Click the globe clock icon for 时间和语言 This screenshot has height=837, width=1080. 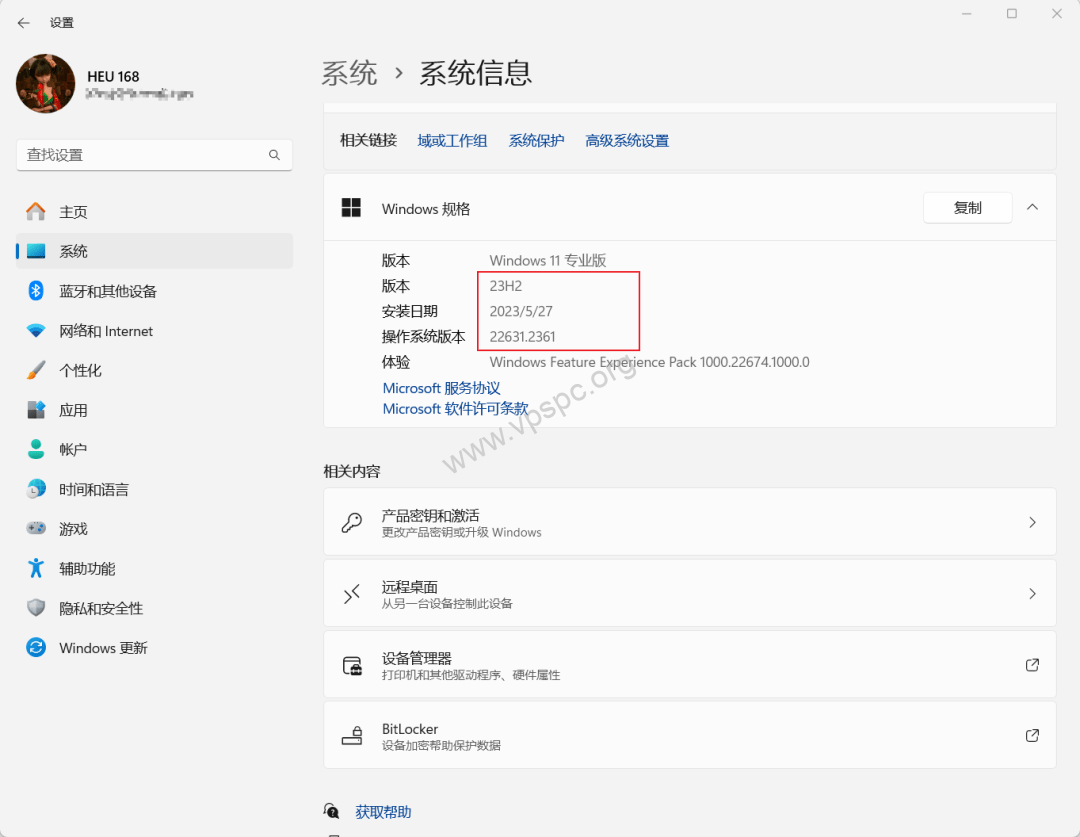click(x=36, y=489)
